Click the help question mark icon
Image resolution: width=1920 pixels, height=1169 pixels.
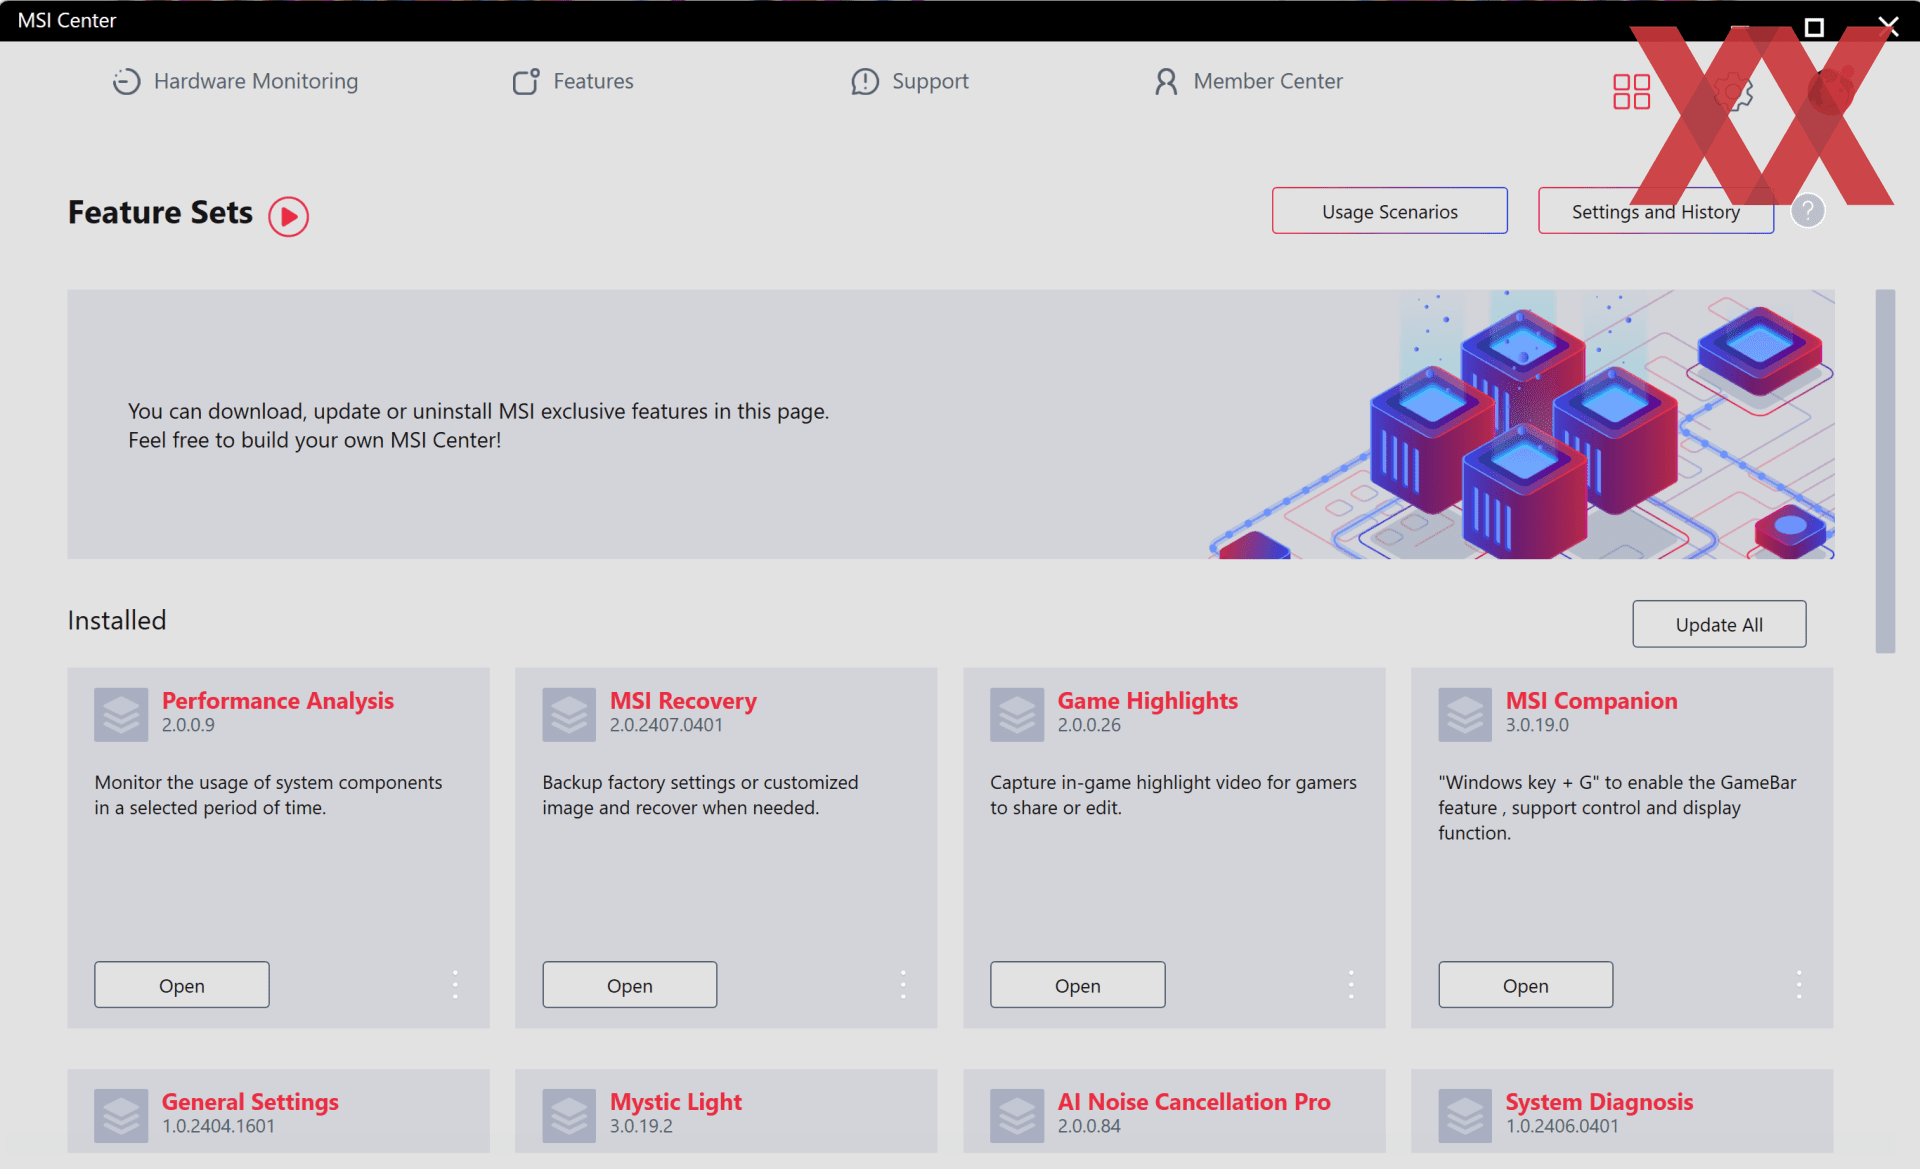pos(1807,211)
